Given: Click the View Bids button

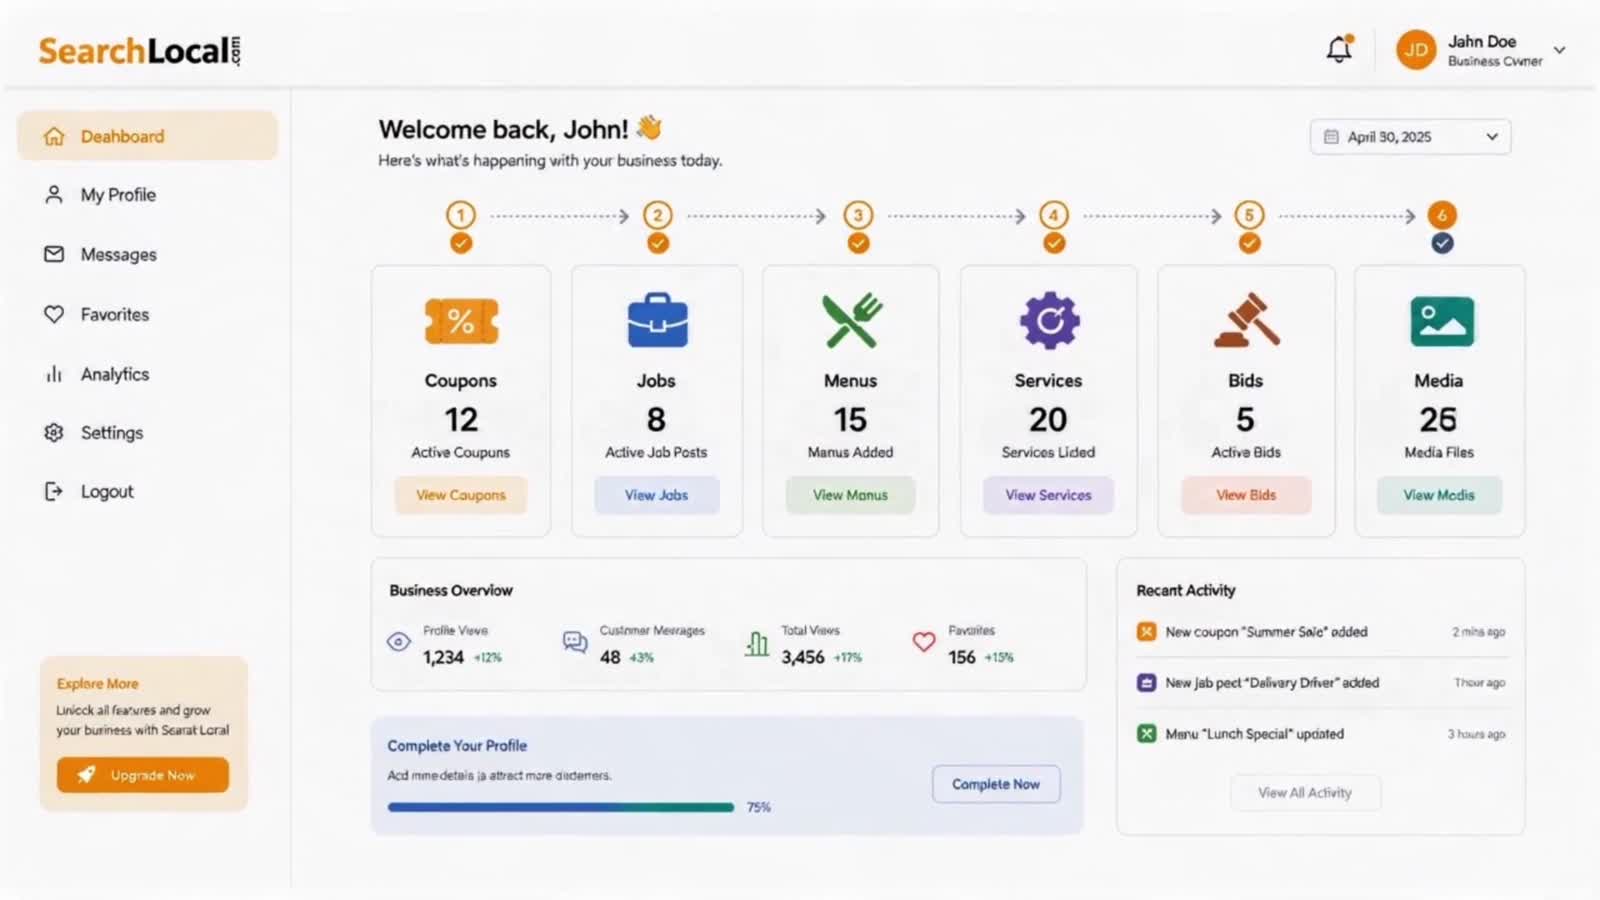Looking at the screenshot, I should [x=1246, y=495].
